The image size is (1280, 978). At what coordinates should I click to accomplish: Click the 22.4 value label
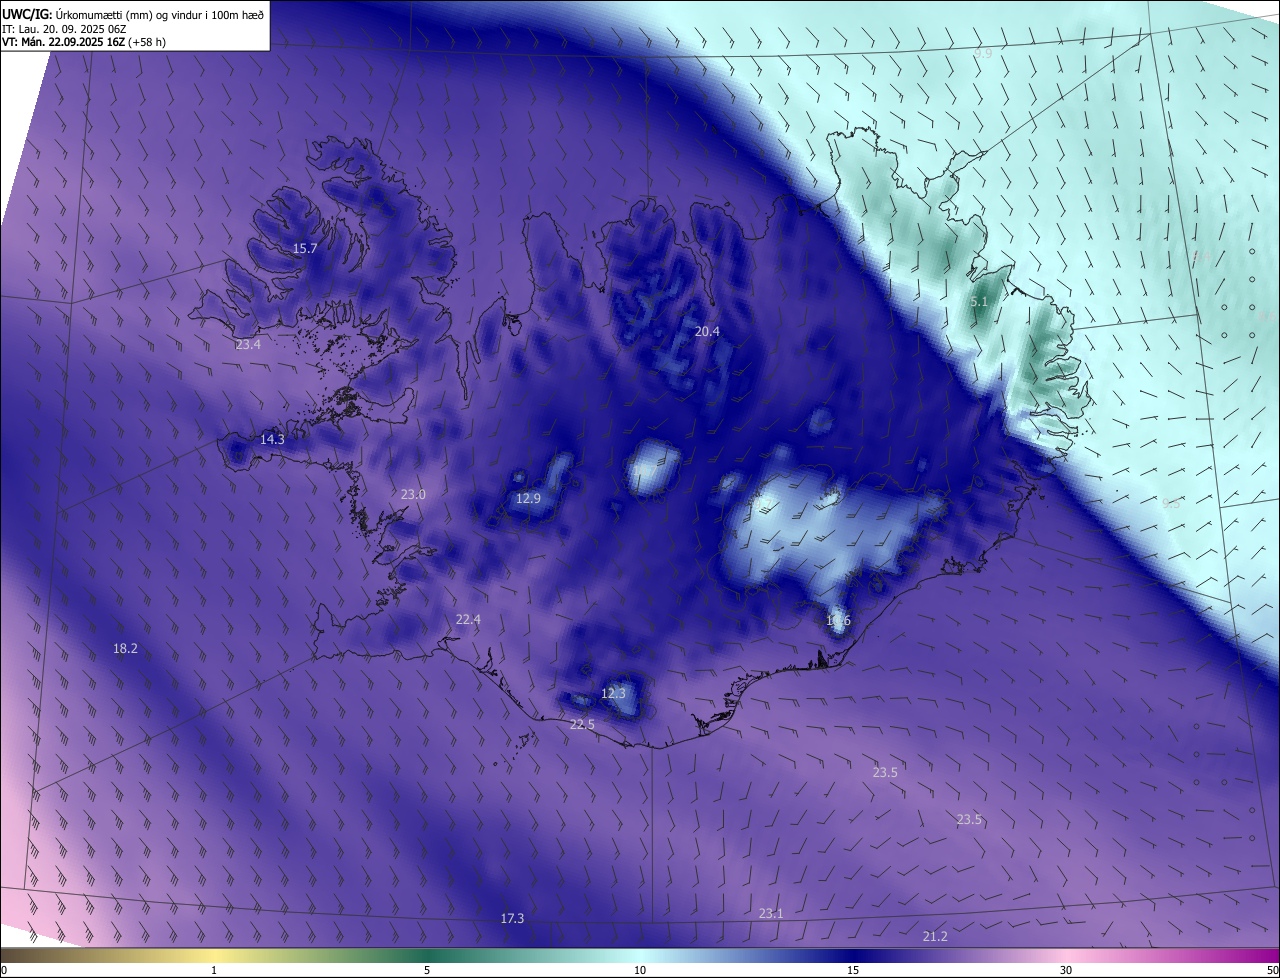click(468, 619)
